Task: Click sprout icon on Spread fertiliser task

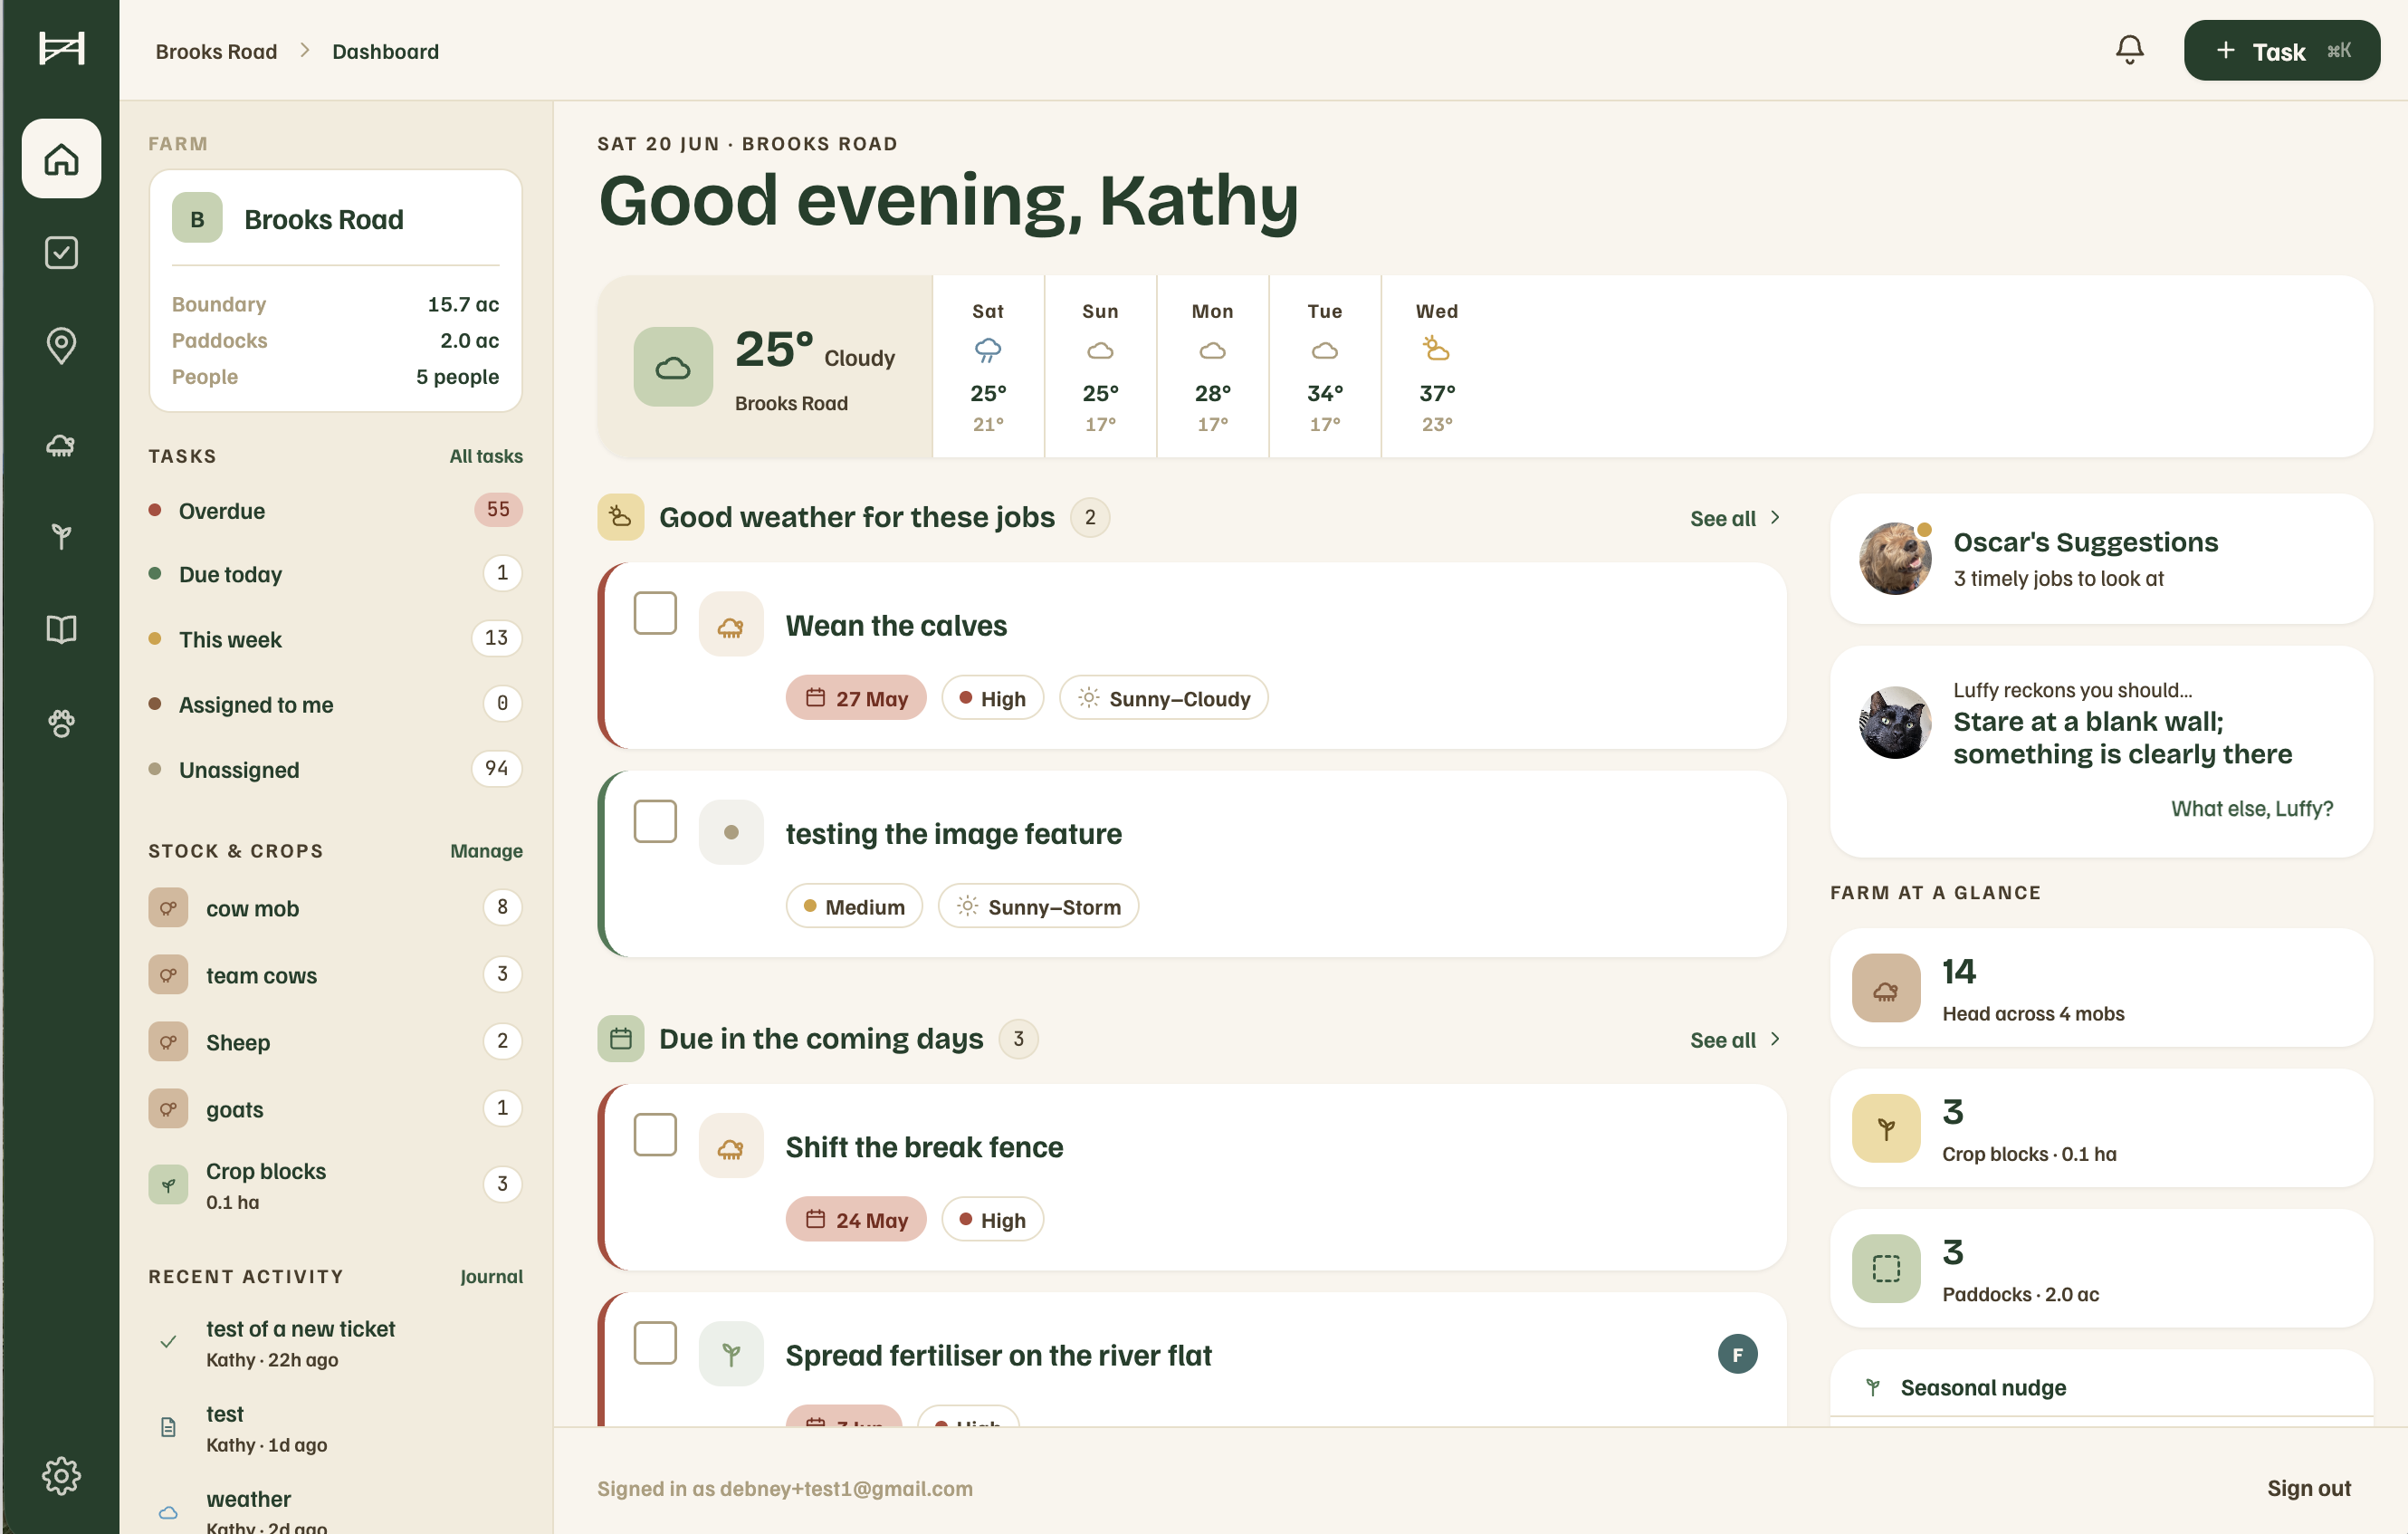Action: pos(731,1354)
